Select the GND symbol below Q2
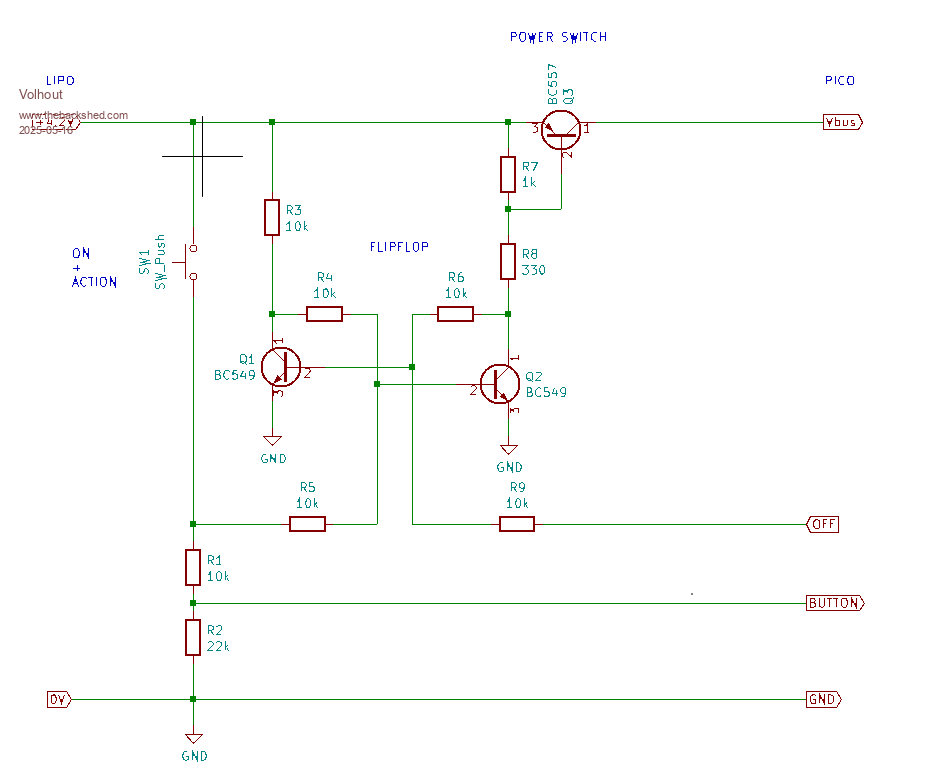The height and width of the screenshot is (784, 937). pyautogui.click(x=509, y=449)
